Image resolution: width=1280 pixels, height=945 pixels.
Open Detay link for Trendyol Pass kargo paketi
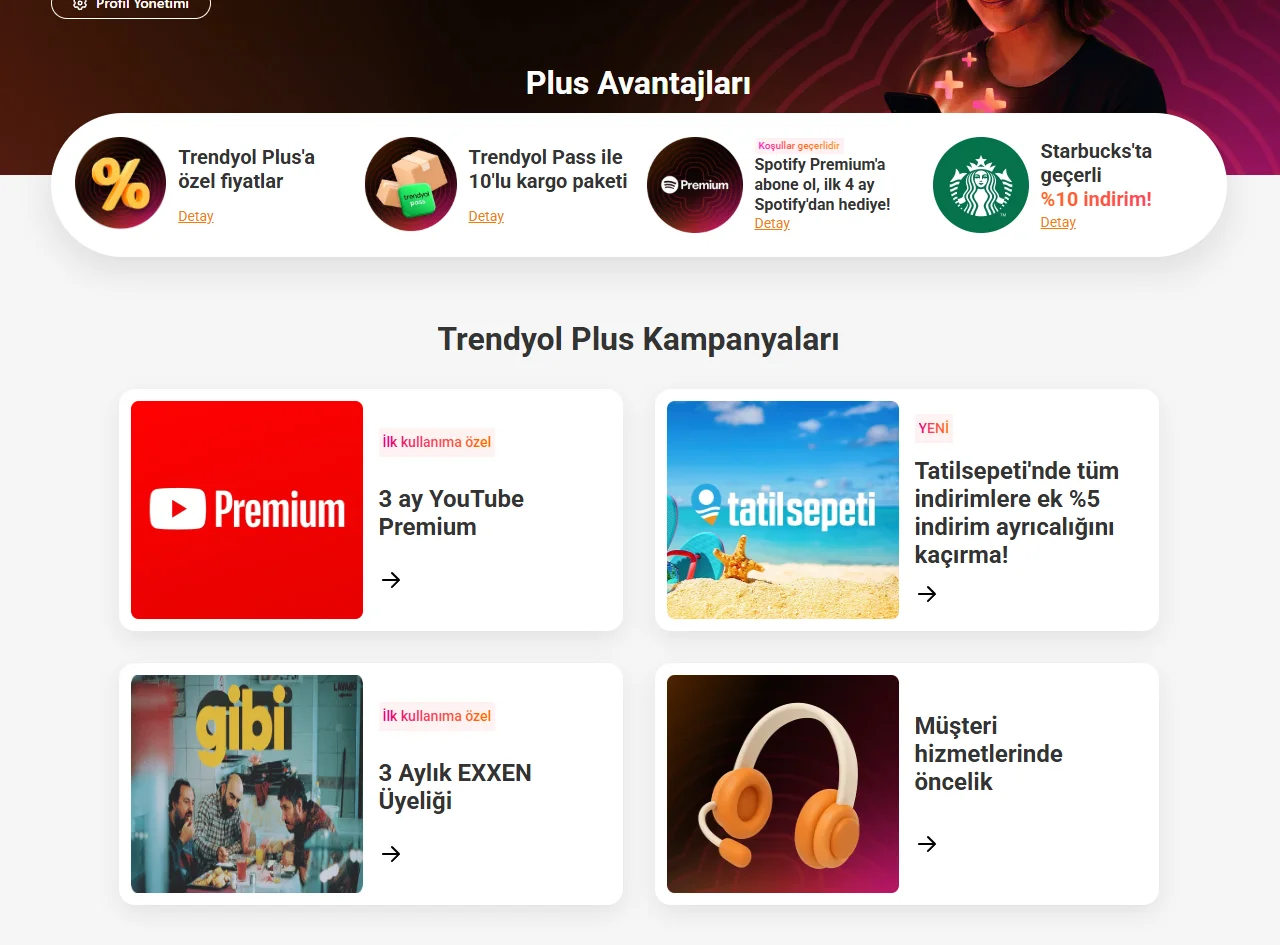pos(486,216)
